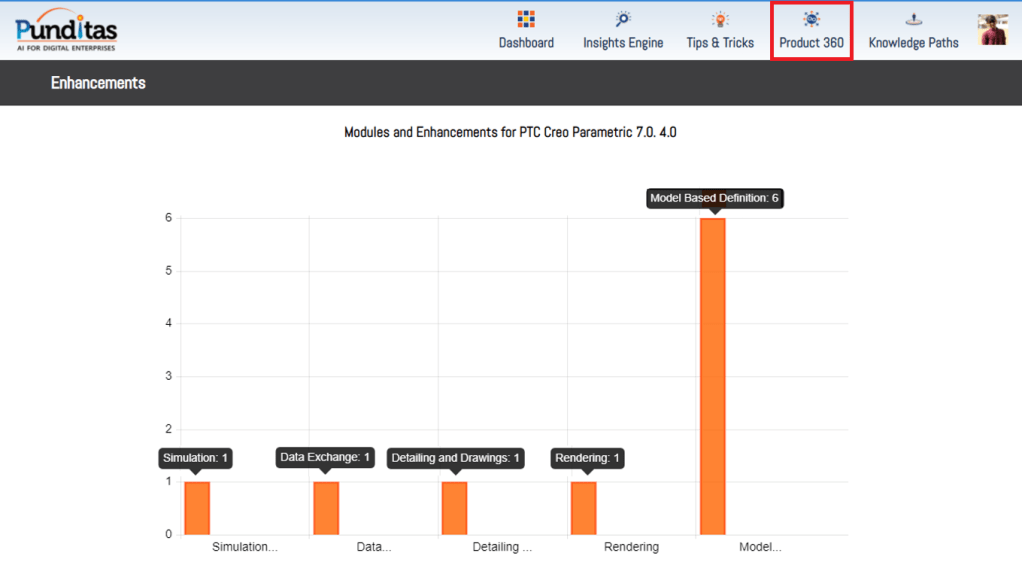Click the Model Based Definition: 6 tooltip
This screenshot has height=568, width=1022.
point(714,198)
